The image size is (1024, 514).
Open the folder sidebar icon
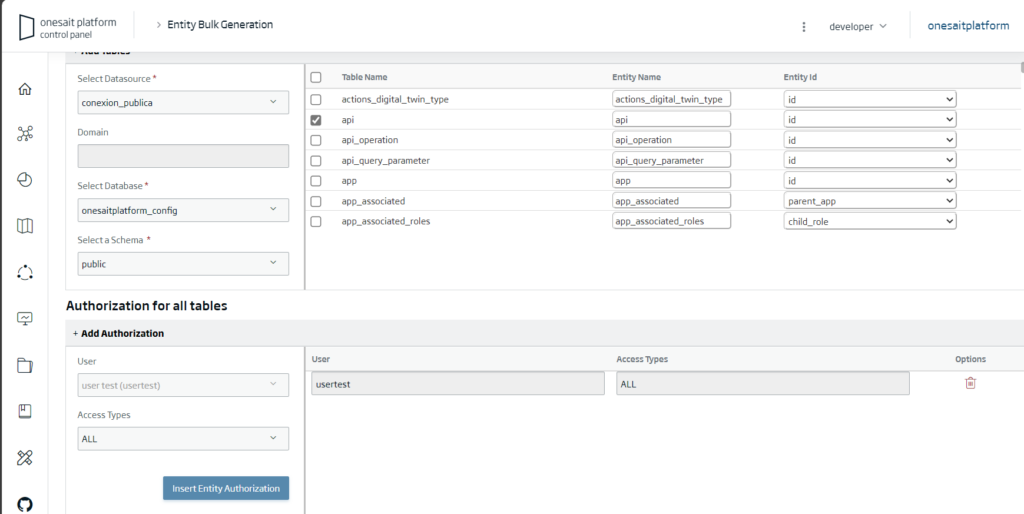[25, 365]
